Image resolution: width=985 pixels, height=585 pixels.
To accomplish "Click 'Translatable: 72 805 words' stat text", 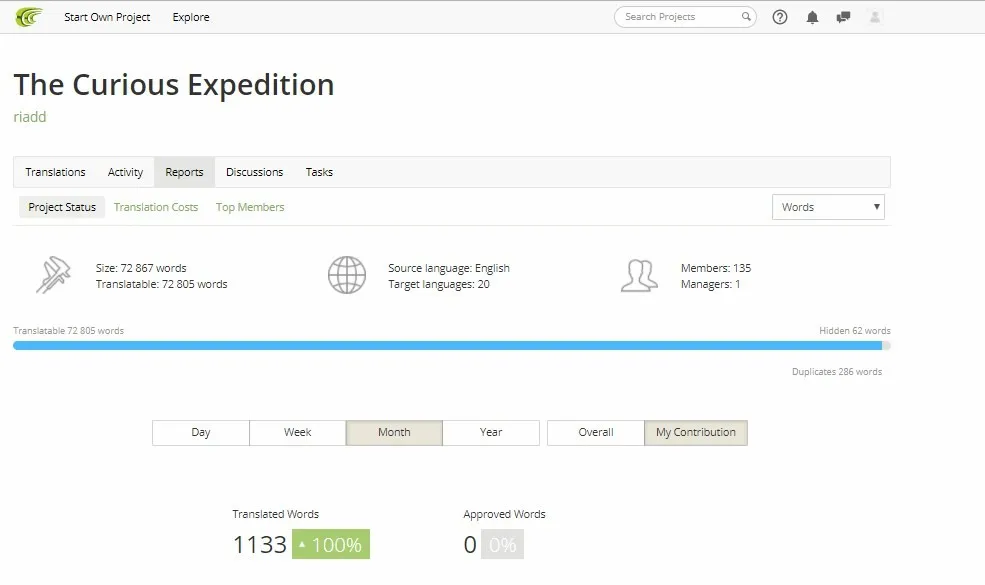I will click(x=161, y=285).
